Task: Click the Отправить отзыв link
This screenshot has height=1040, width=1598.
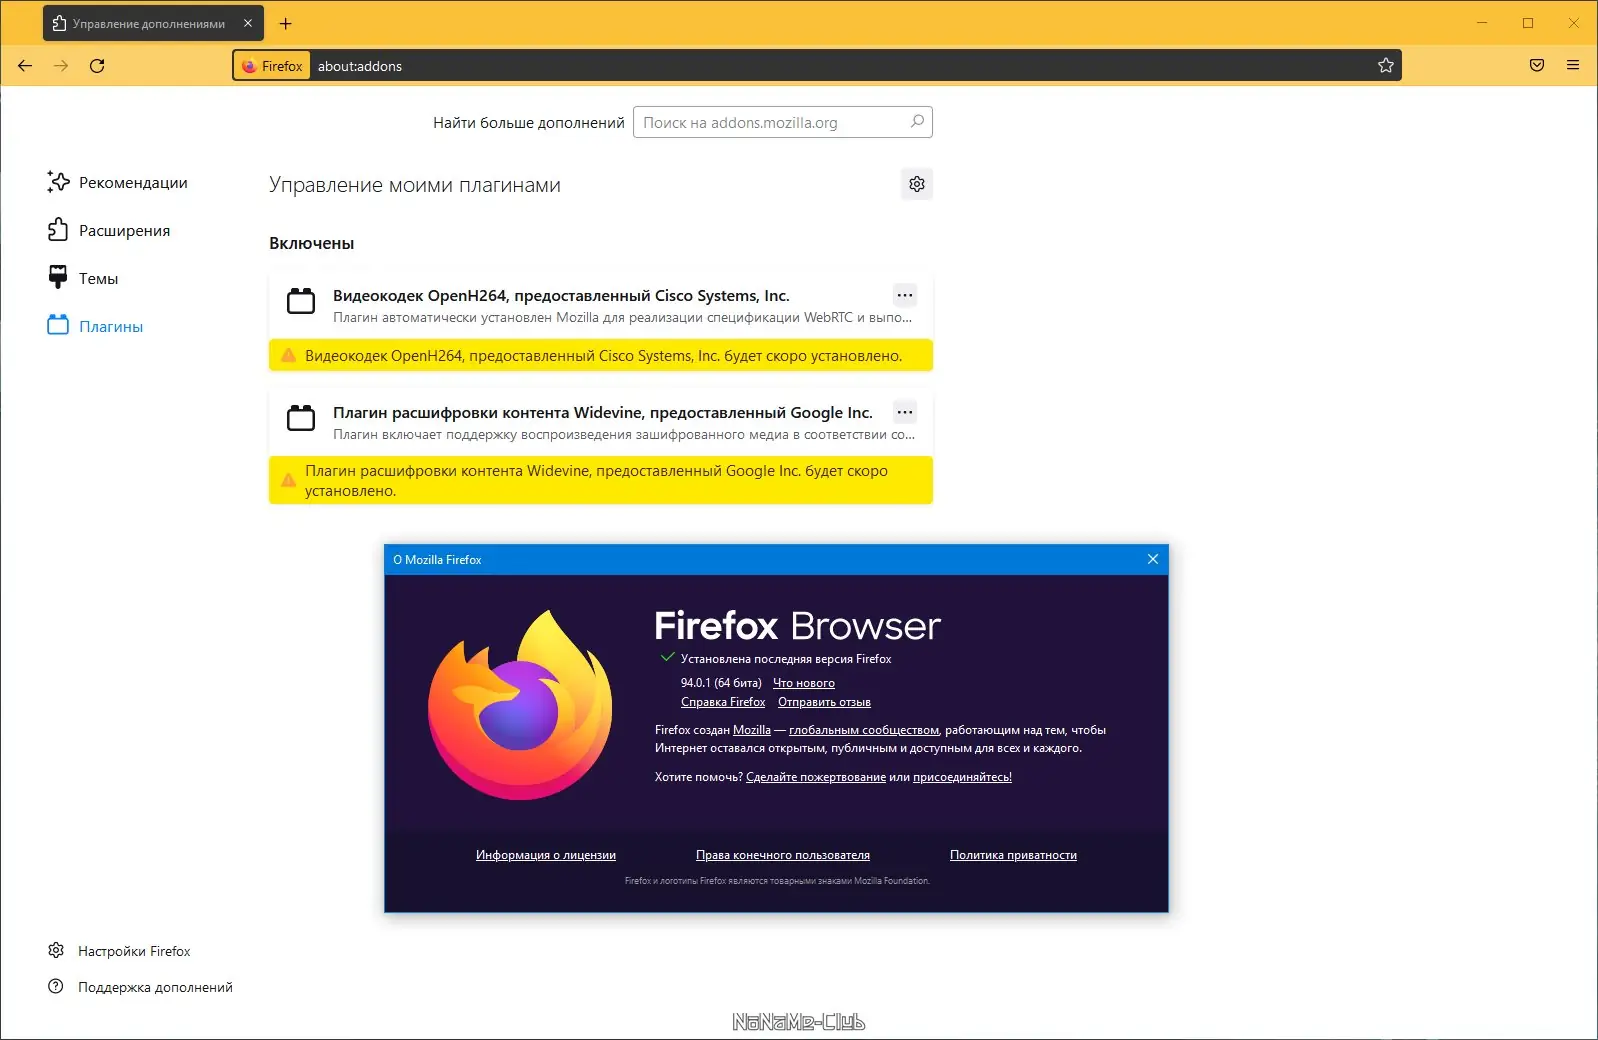Action: pyautogui.click(x=824, y=702)
